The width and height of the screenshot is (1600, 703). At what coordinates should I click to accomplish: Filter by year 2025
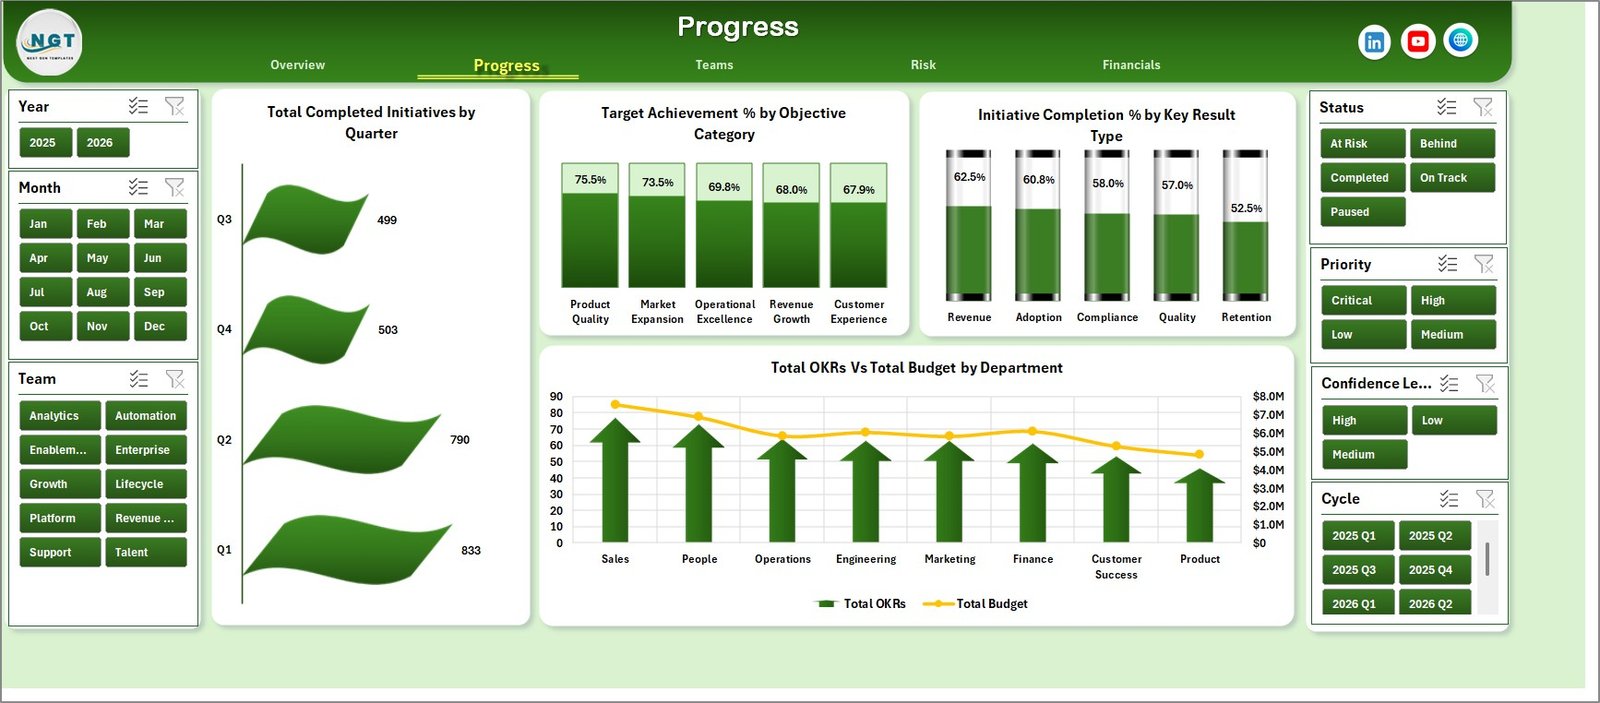45,143
